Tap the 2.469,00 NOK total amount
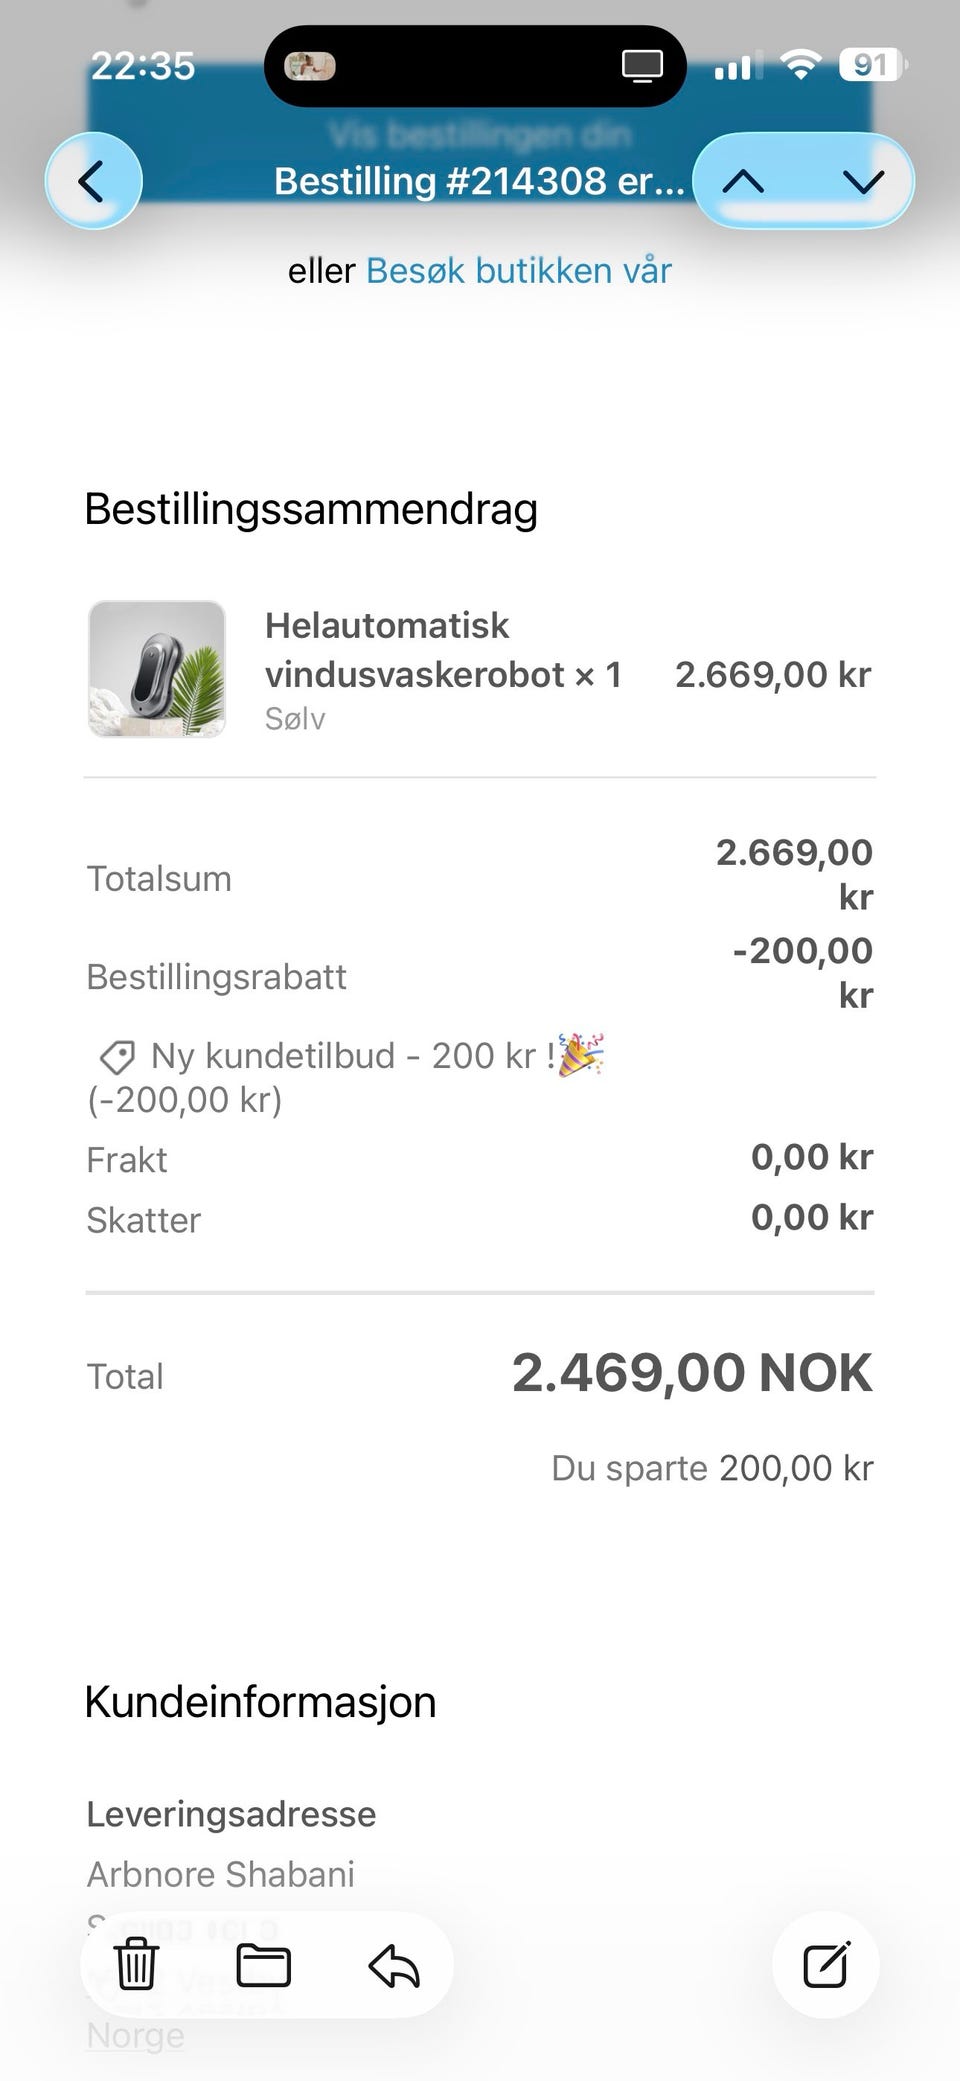This screenshot has width=960, height=2081. click(x=692, y=1372)
